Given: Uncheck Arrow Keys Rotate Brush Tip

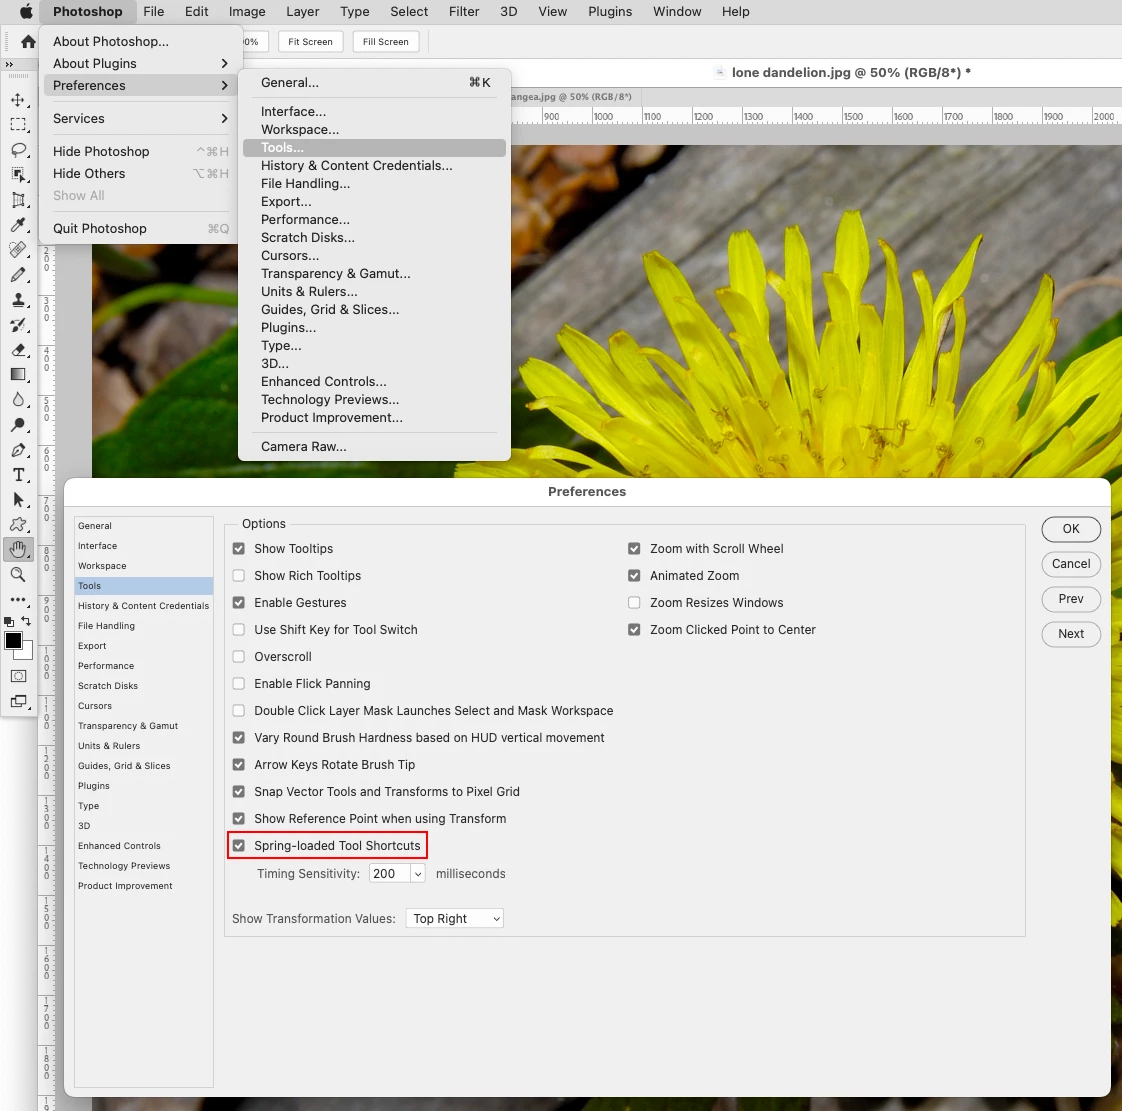Looking at the screenshot, I should (239, 765).
